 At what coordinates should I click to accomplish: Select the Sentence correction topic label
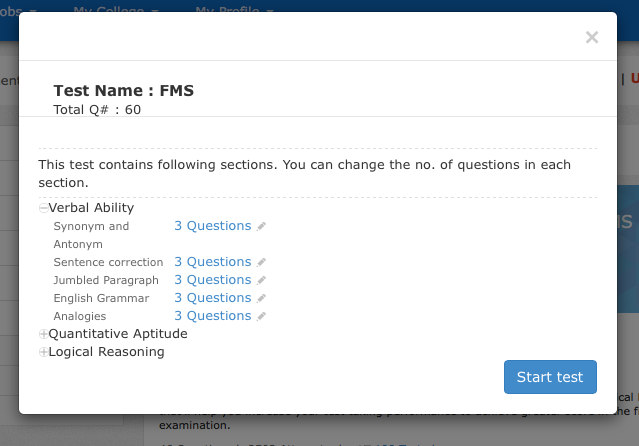[x=104, y=262]
